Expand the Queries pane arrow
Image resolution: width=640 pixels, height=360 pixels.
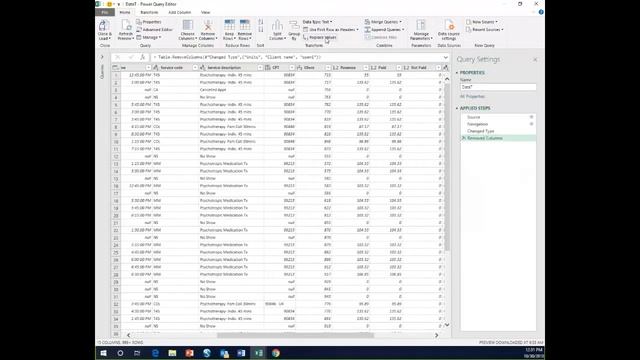click(102, 57)
